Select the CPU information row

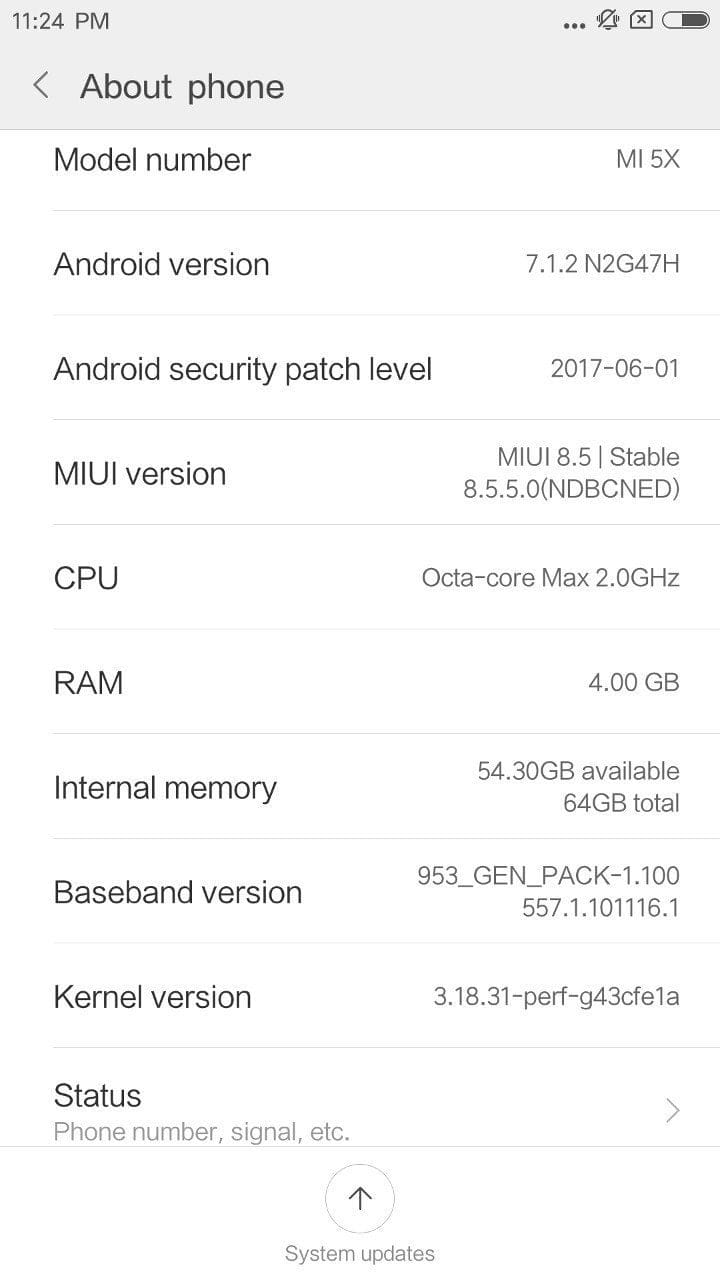click(x=360, y=578)
